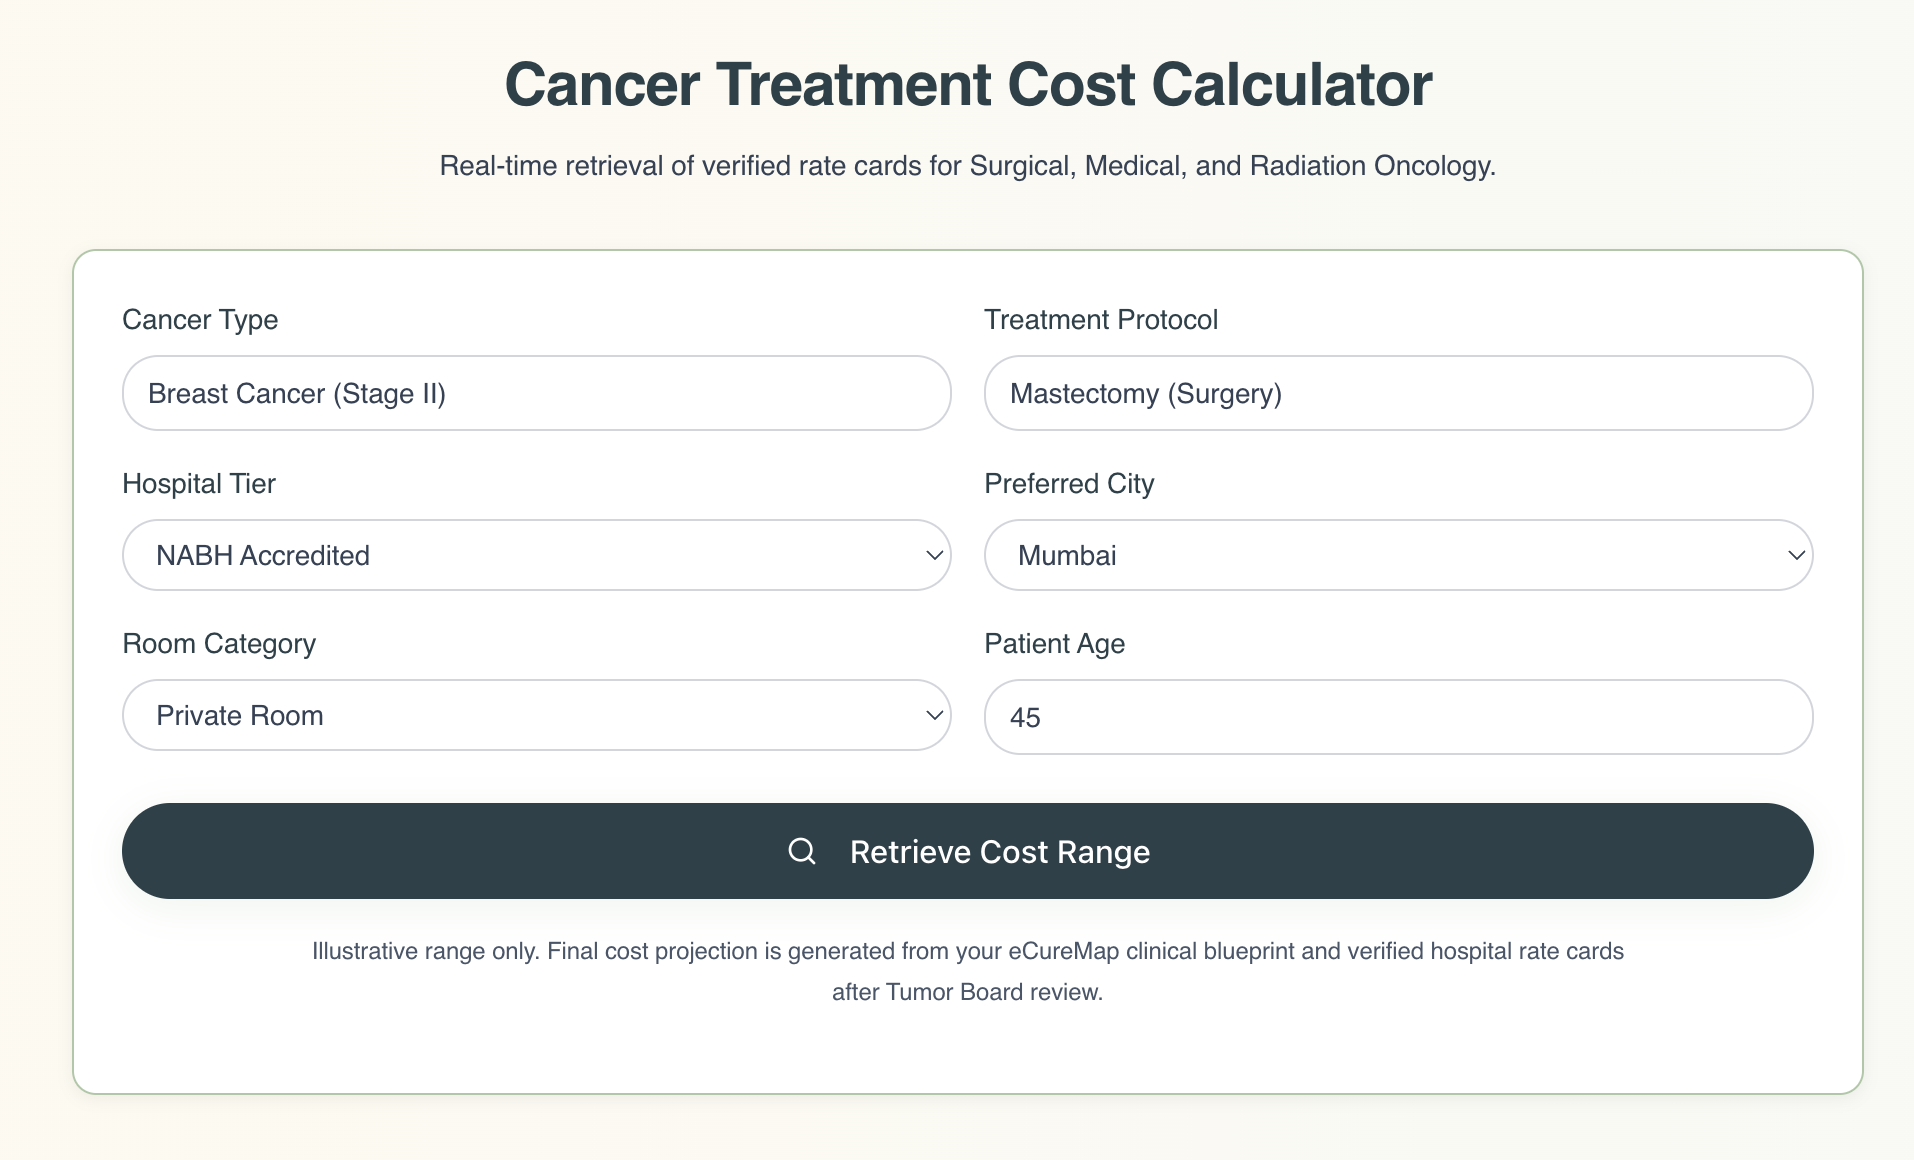Viewport: 1914px width, 1160px height.
Task: Open the NABH Accredited hospital tier selector
Action: click(x=536, y=555)
